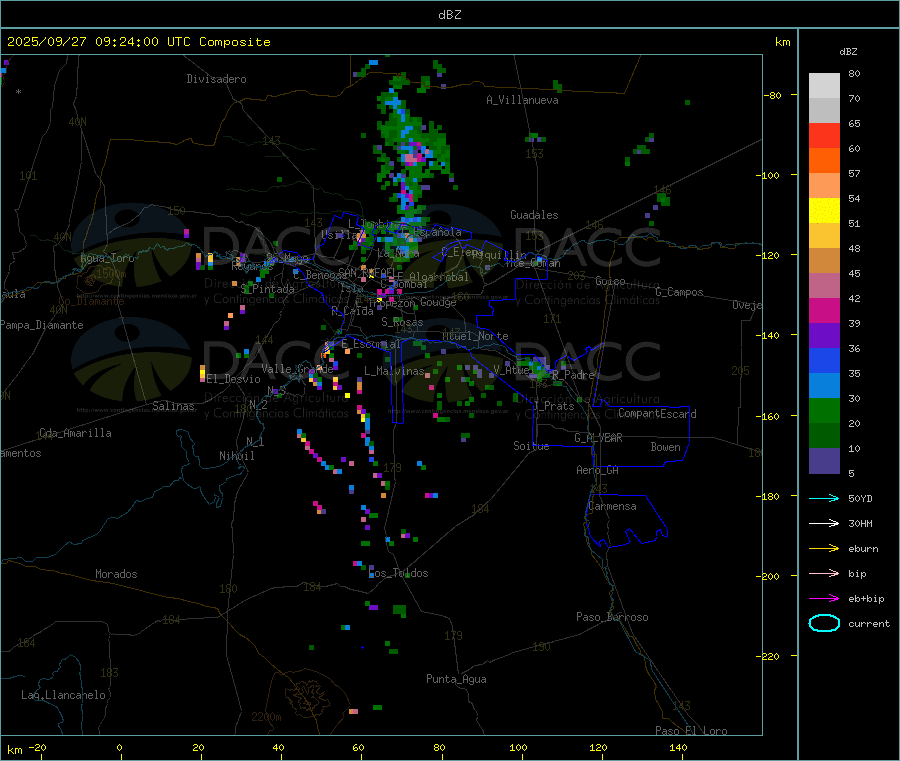Click the 'A_Villanueva' map label

click(522, 100)
